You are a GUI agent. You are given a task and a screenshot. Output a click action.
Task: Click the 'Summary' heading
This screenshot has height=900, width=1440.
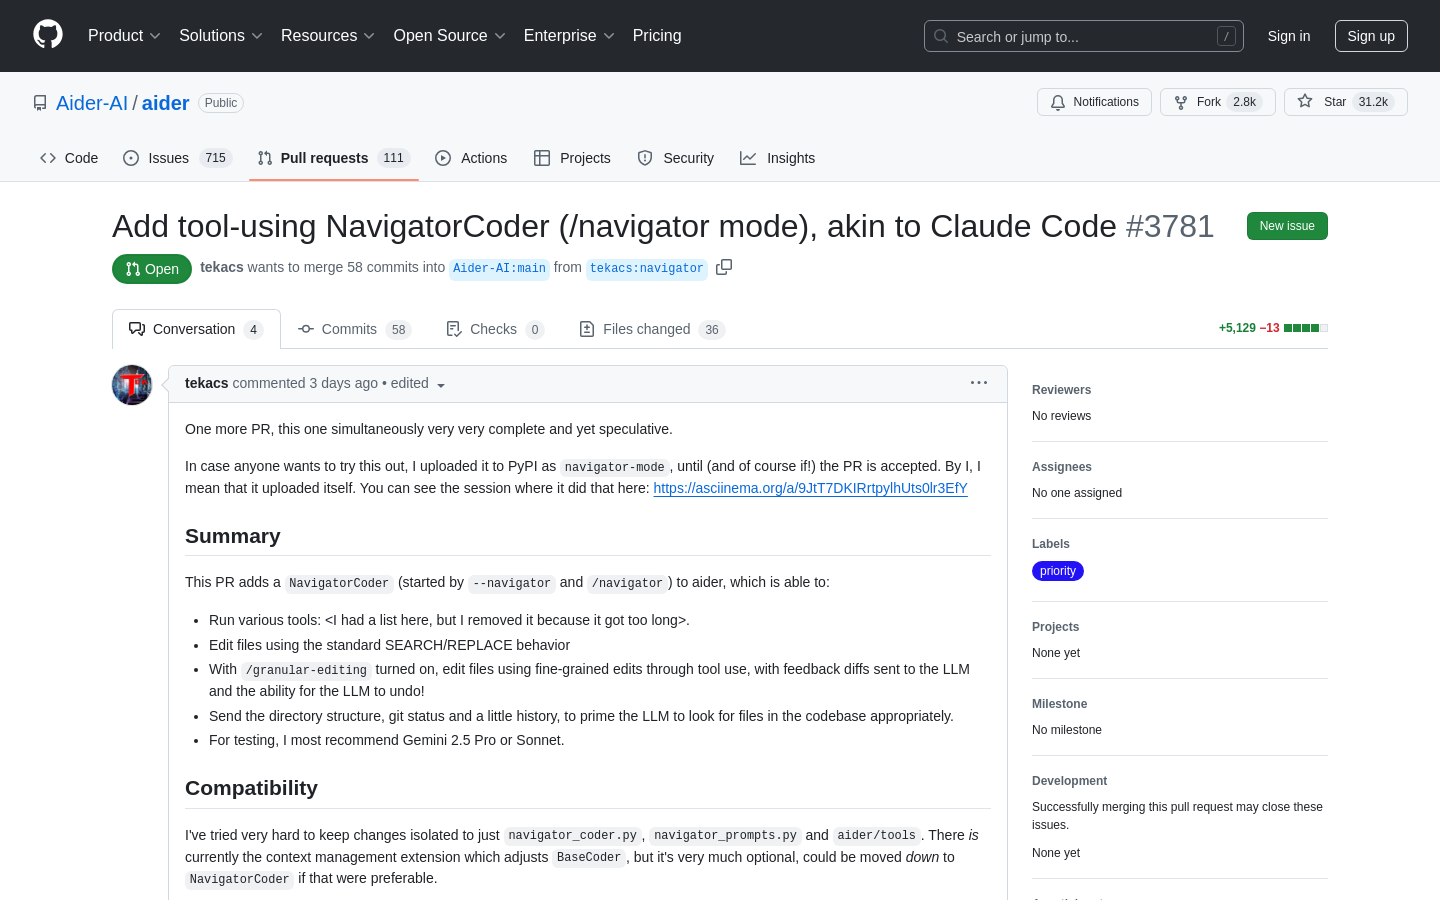tap(233, 536)
